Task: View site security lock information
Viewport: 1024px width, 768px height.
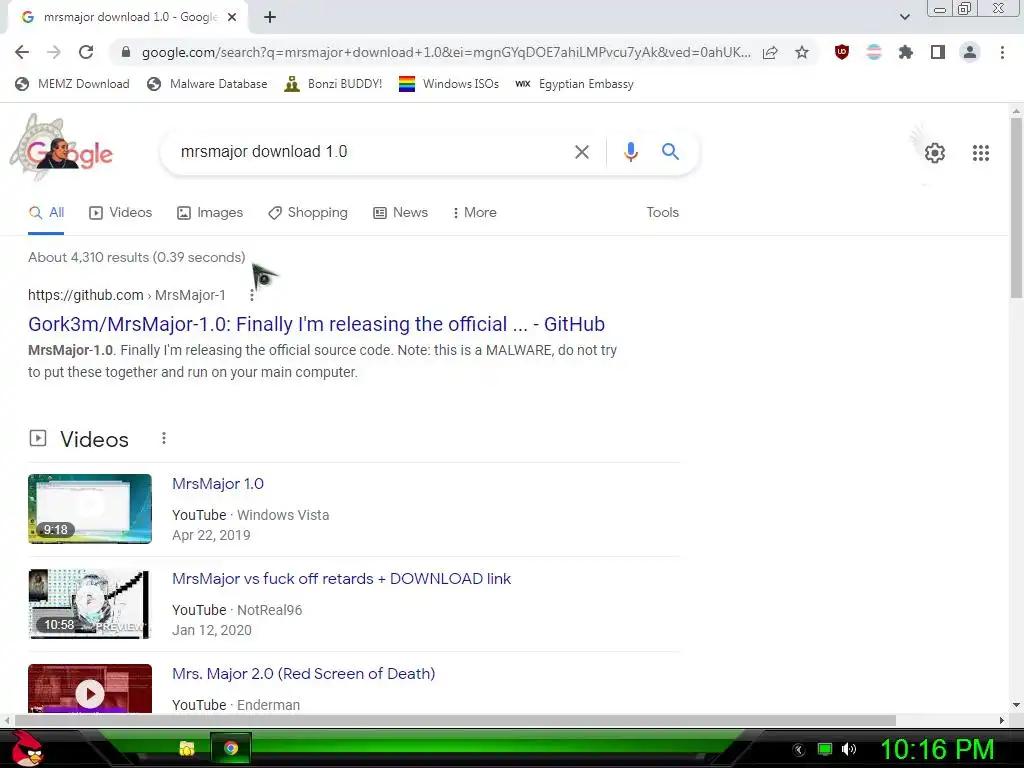Action: [x=126, y=52]
